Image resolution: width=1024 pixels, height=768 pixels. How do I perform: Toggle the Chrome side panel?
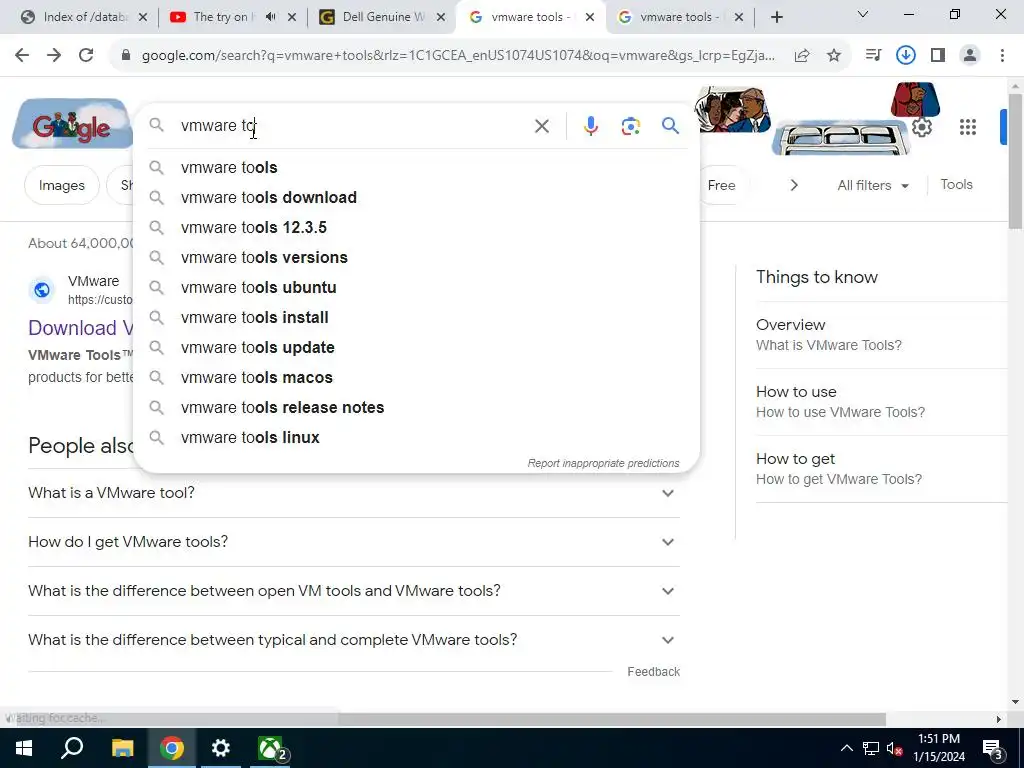point(938,56)
